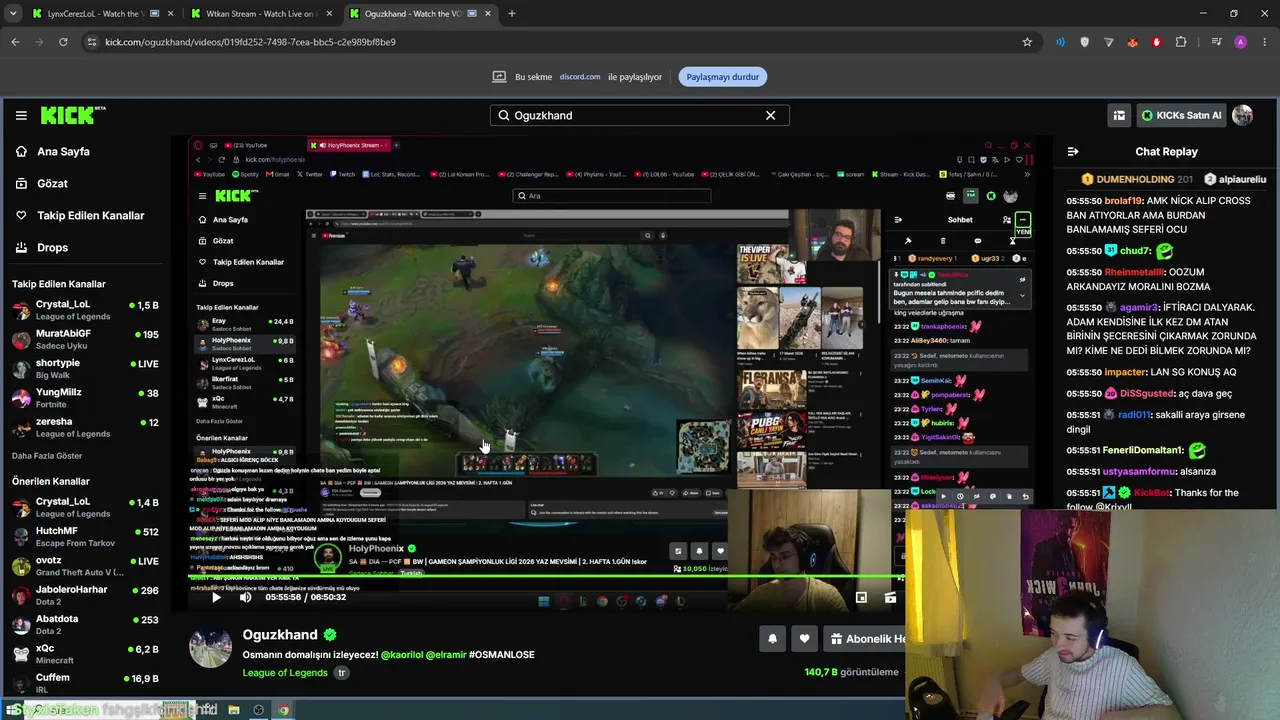Open League of Legends category link
This screenshot has height=720, width=1280.
[x=285, y=673]
